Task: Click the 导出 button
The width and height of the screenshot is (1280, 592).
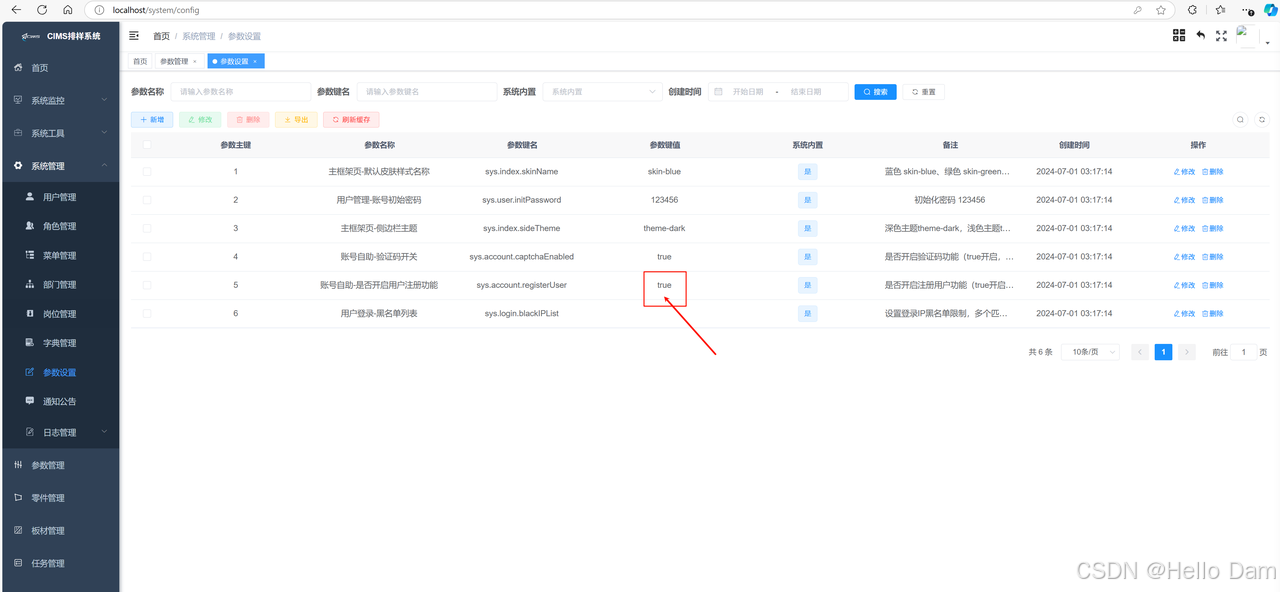Action: 296,119
